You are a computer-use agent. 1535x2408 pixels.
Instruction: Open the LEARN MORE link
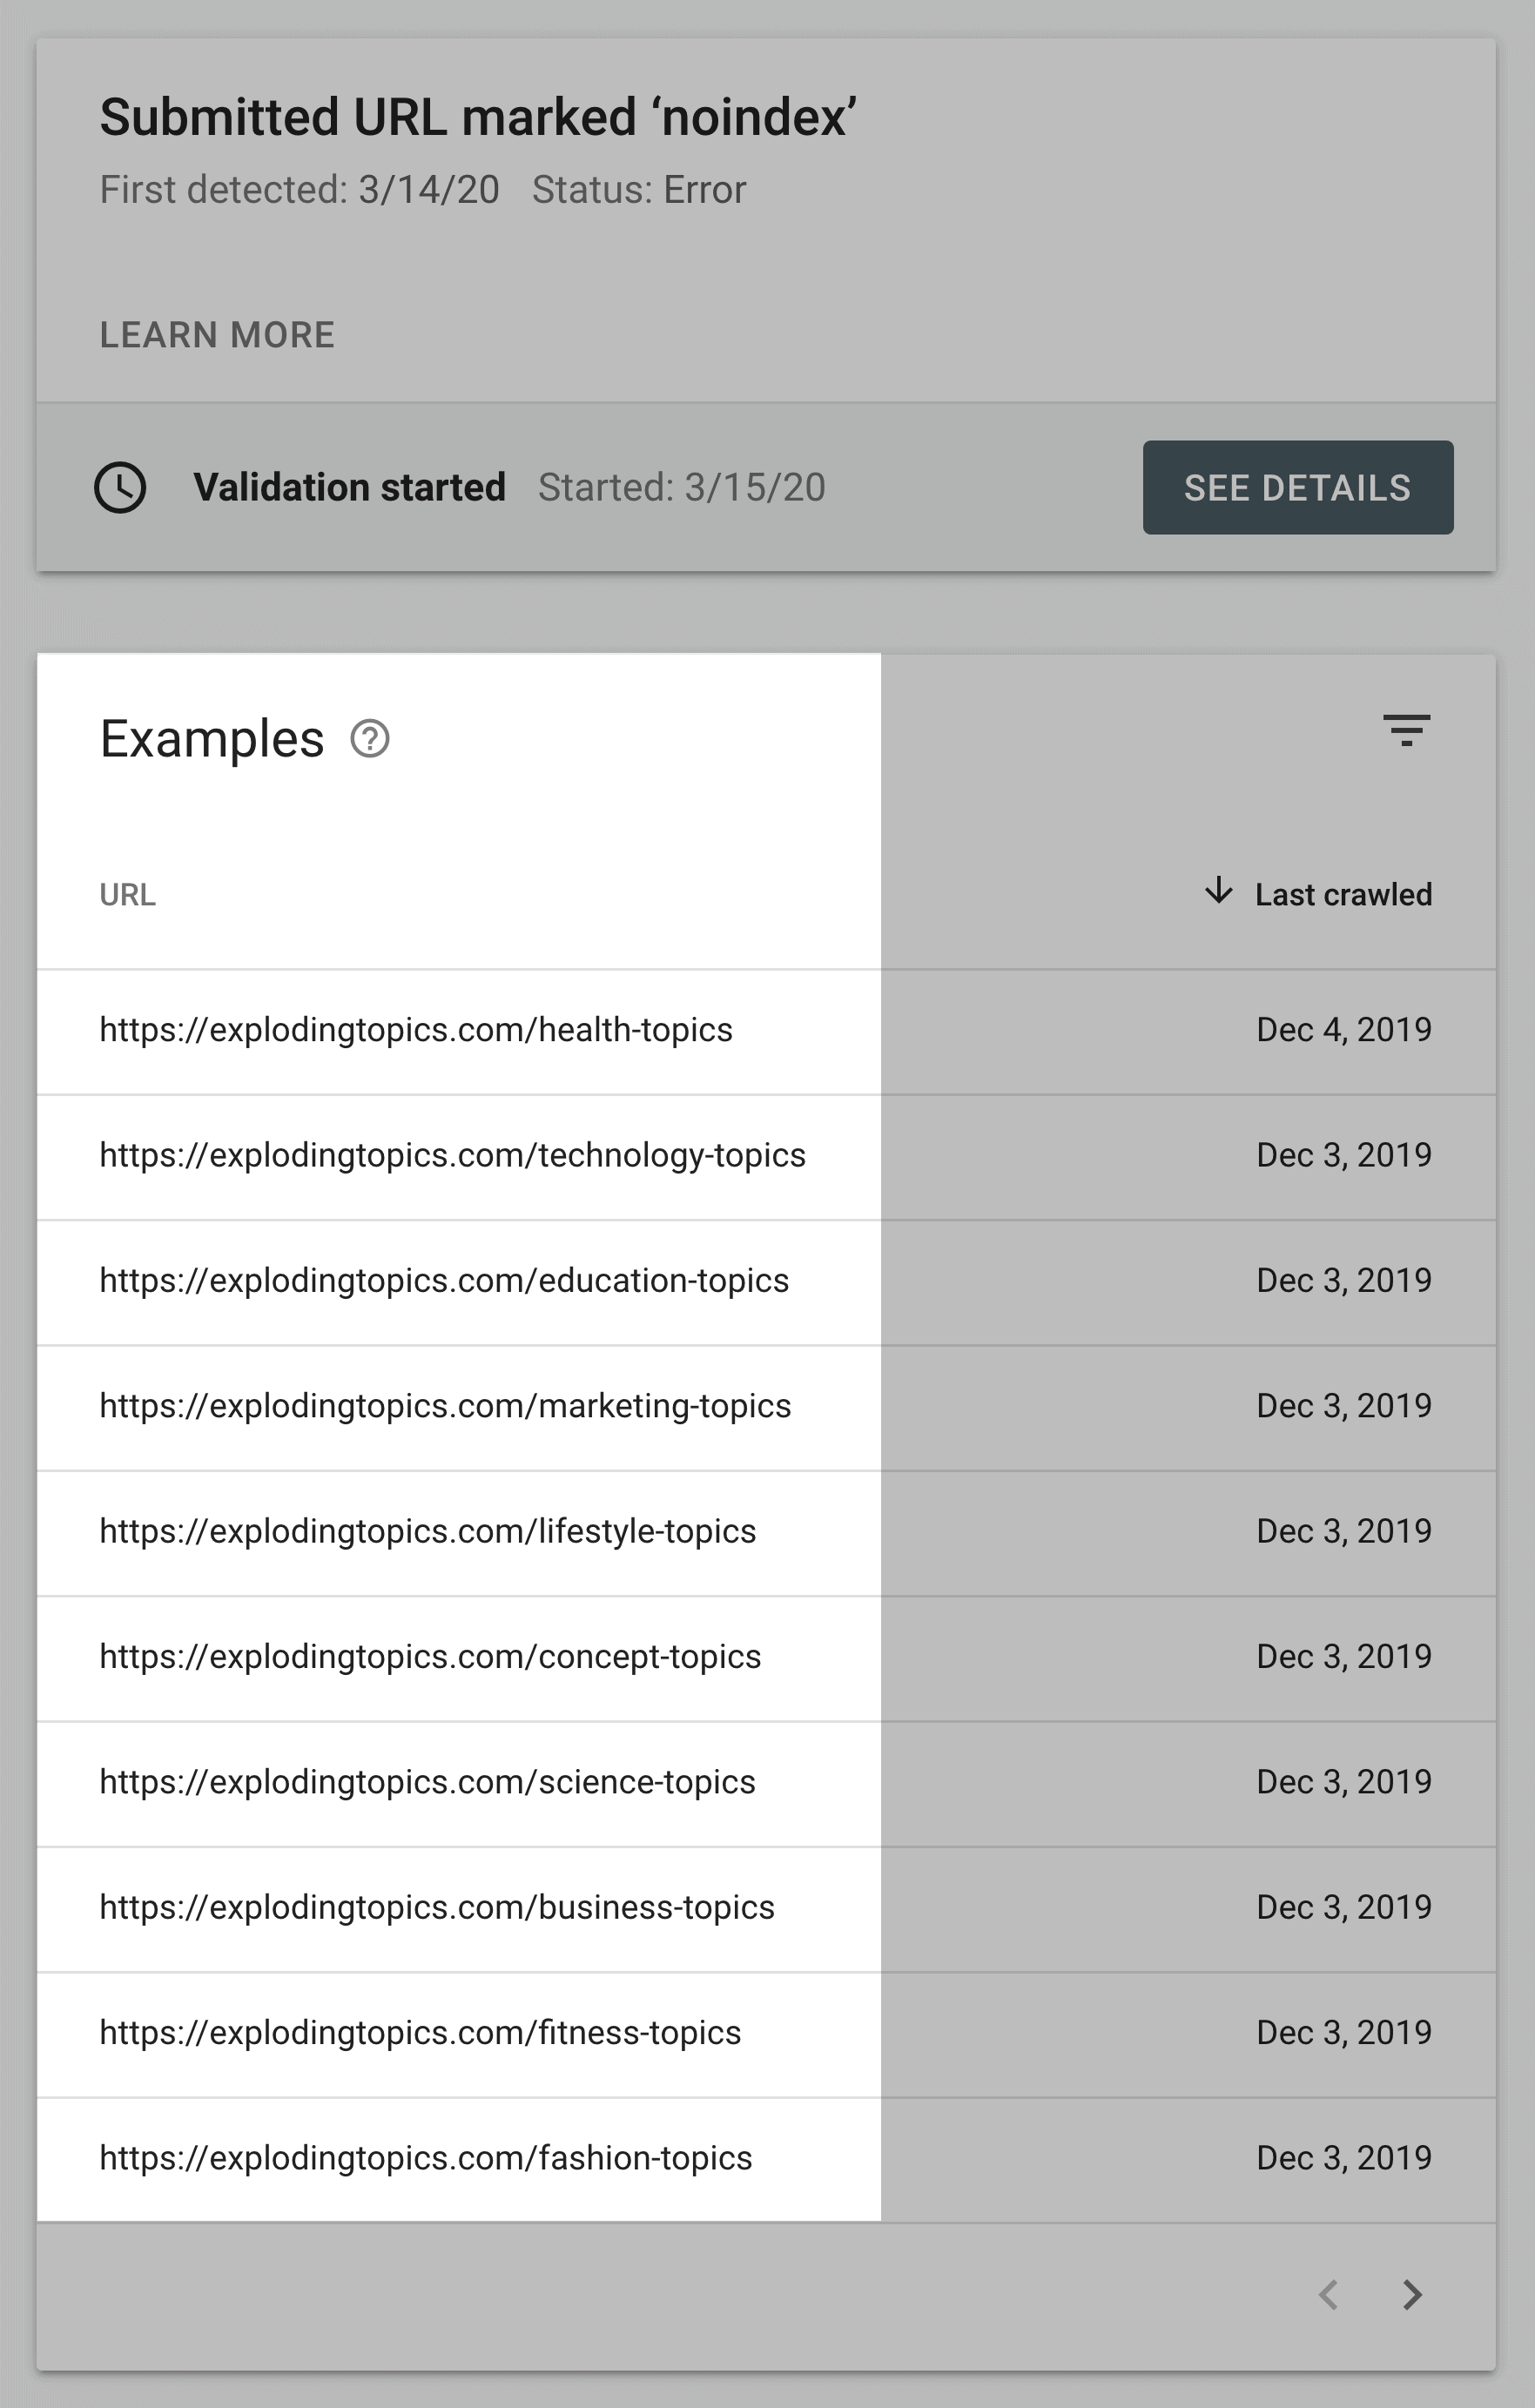(217, 335)
